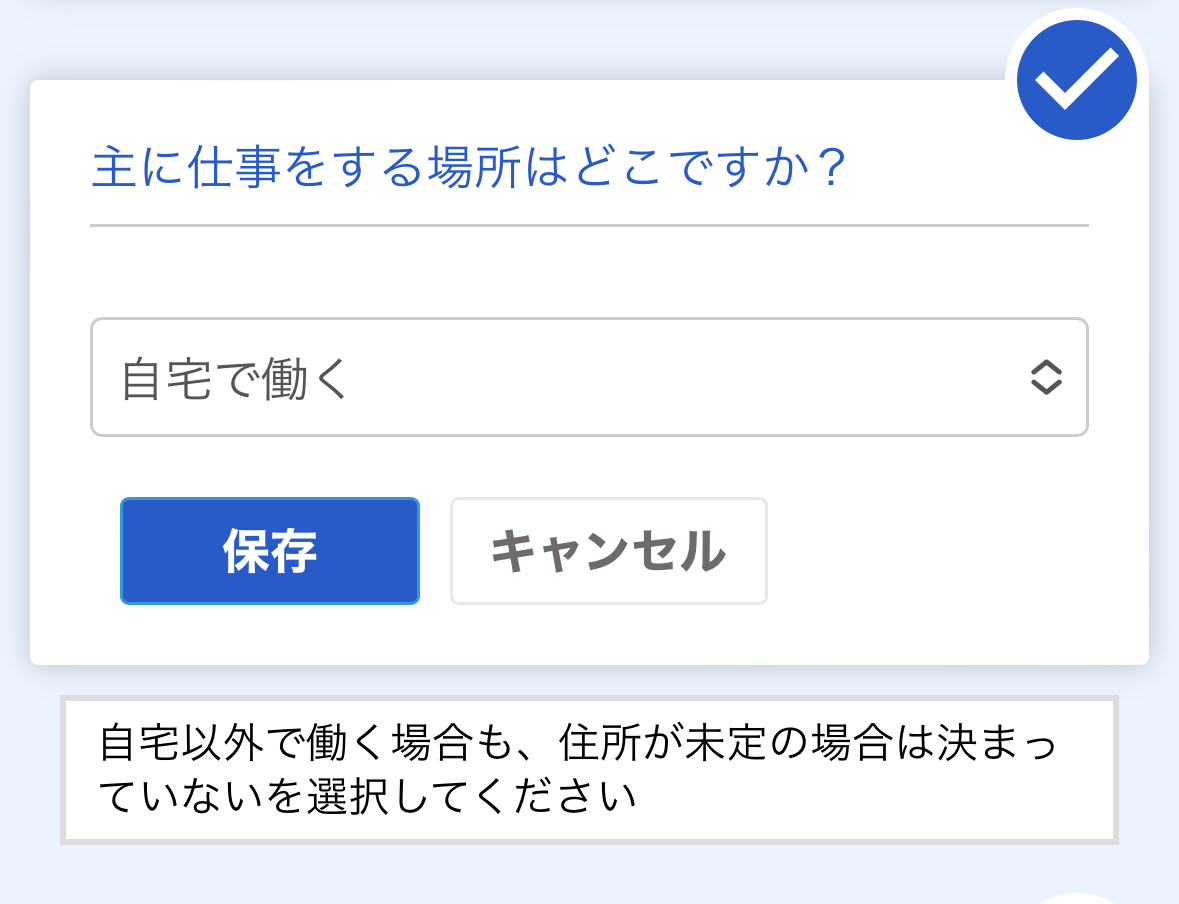Click the blank card space below the 保存 button
1179x904 pixels.
click(x=270, y=635)
